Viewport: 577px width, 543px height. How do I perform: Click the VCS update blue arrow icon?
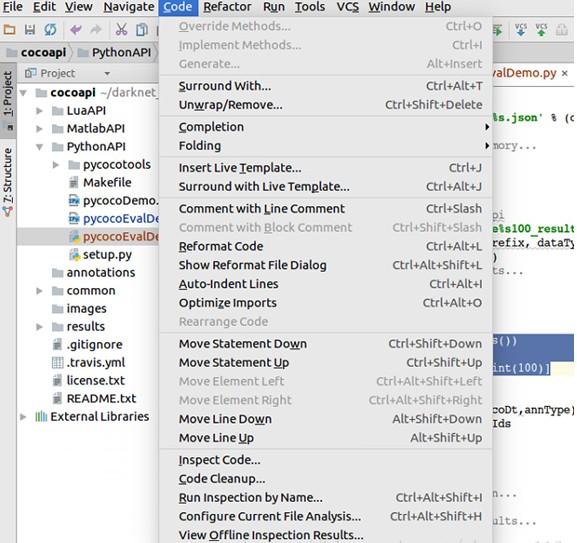point(521,30)
